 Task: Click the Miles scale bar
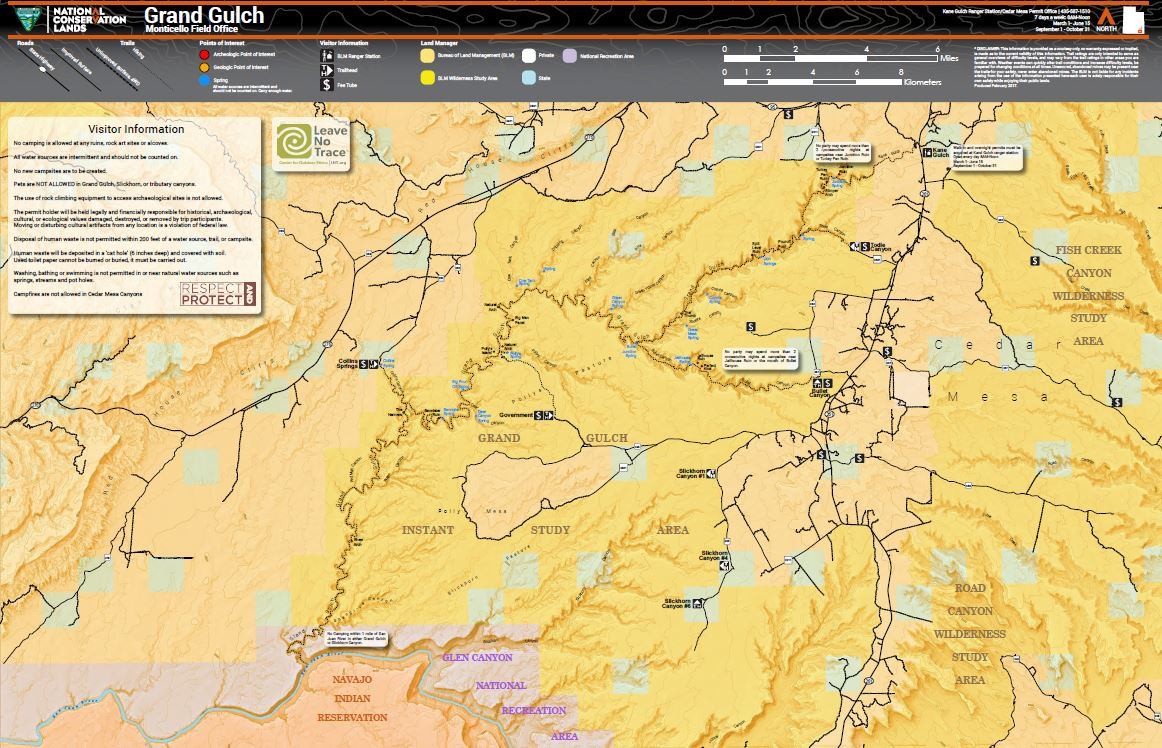pos(831,59)
